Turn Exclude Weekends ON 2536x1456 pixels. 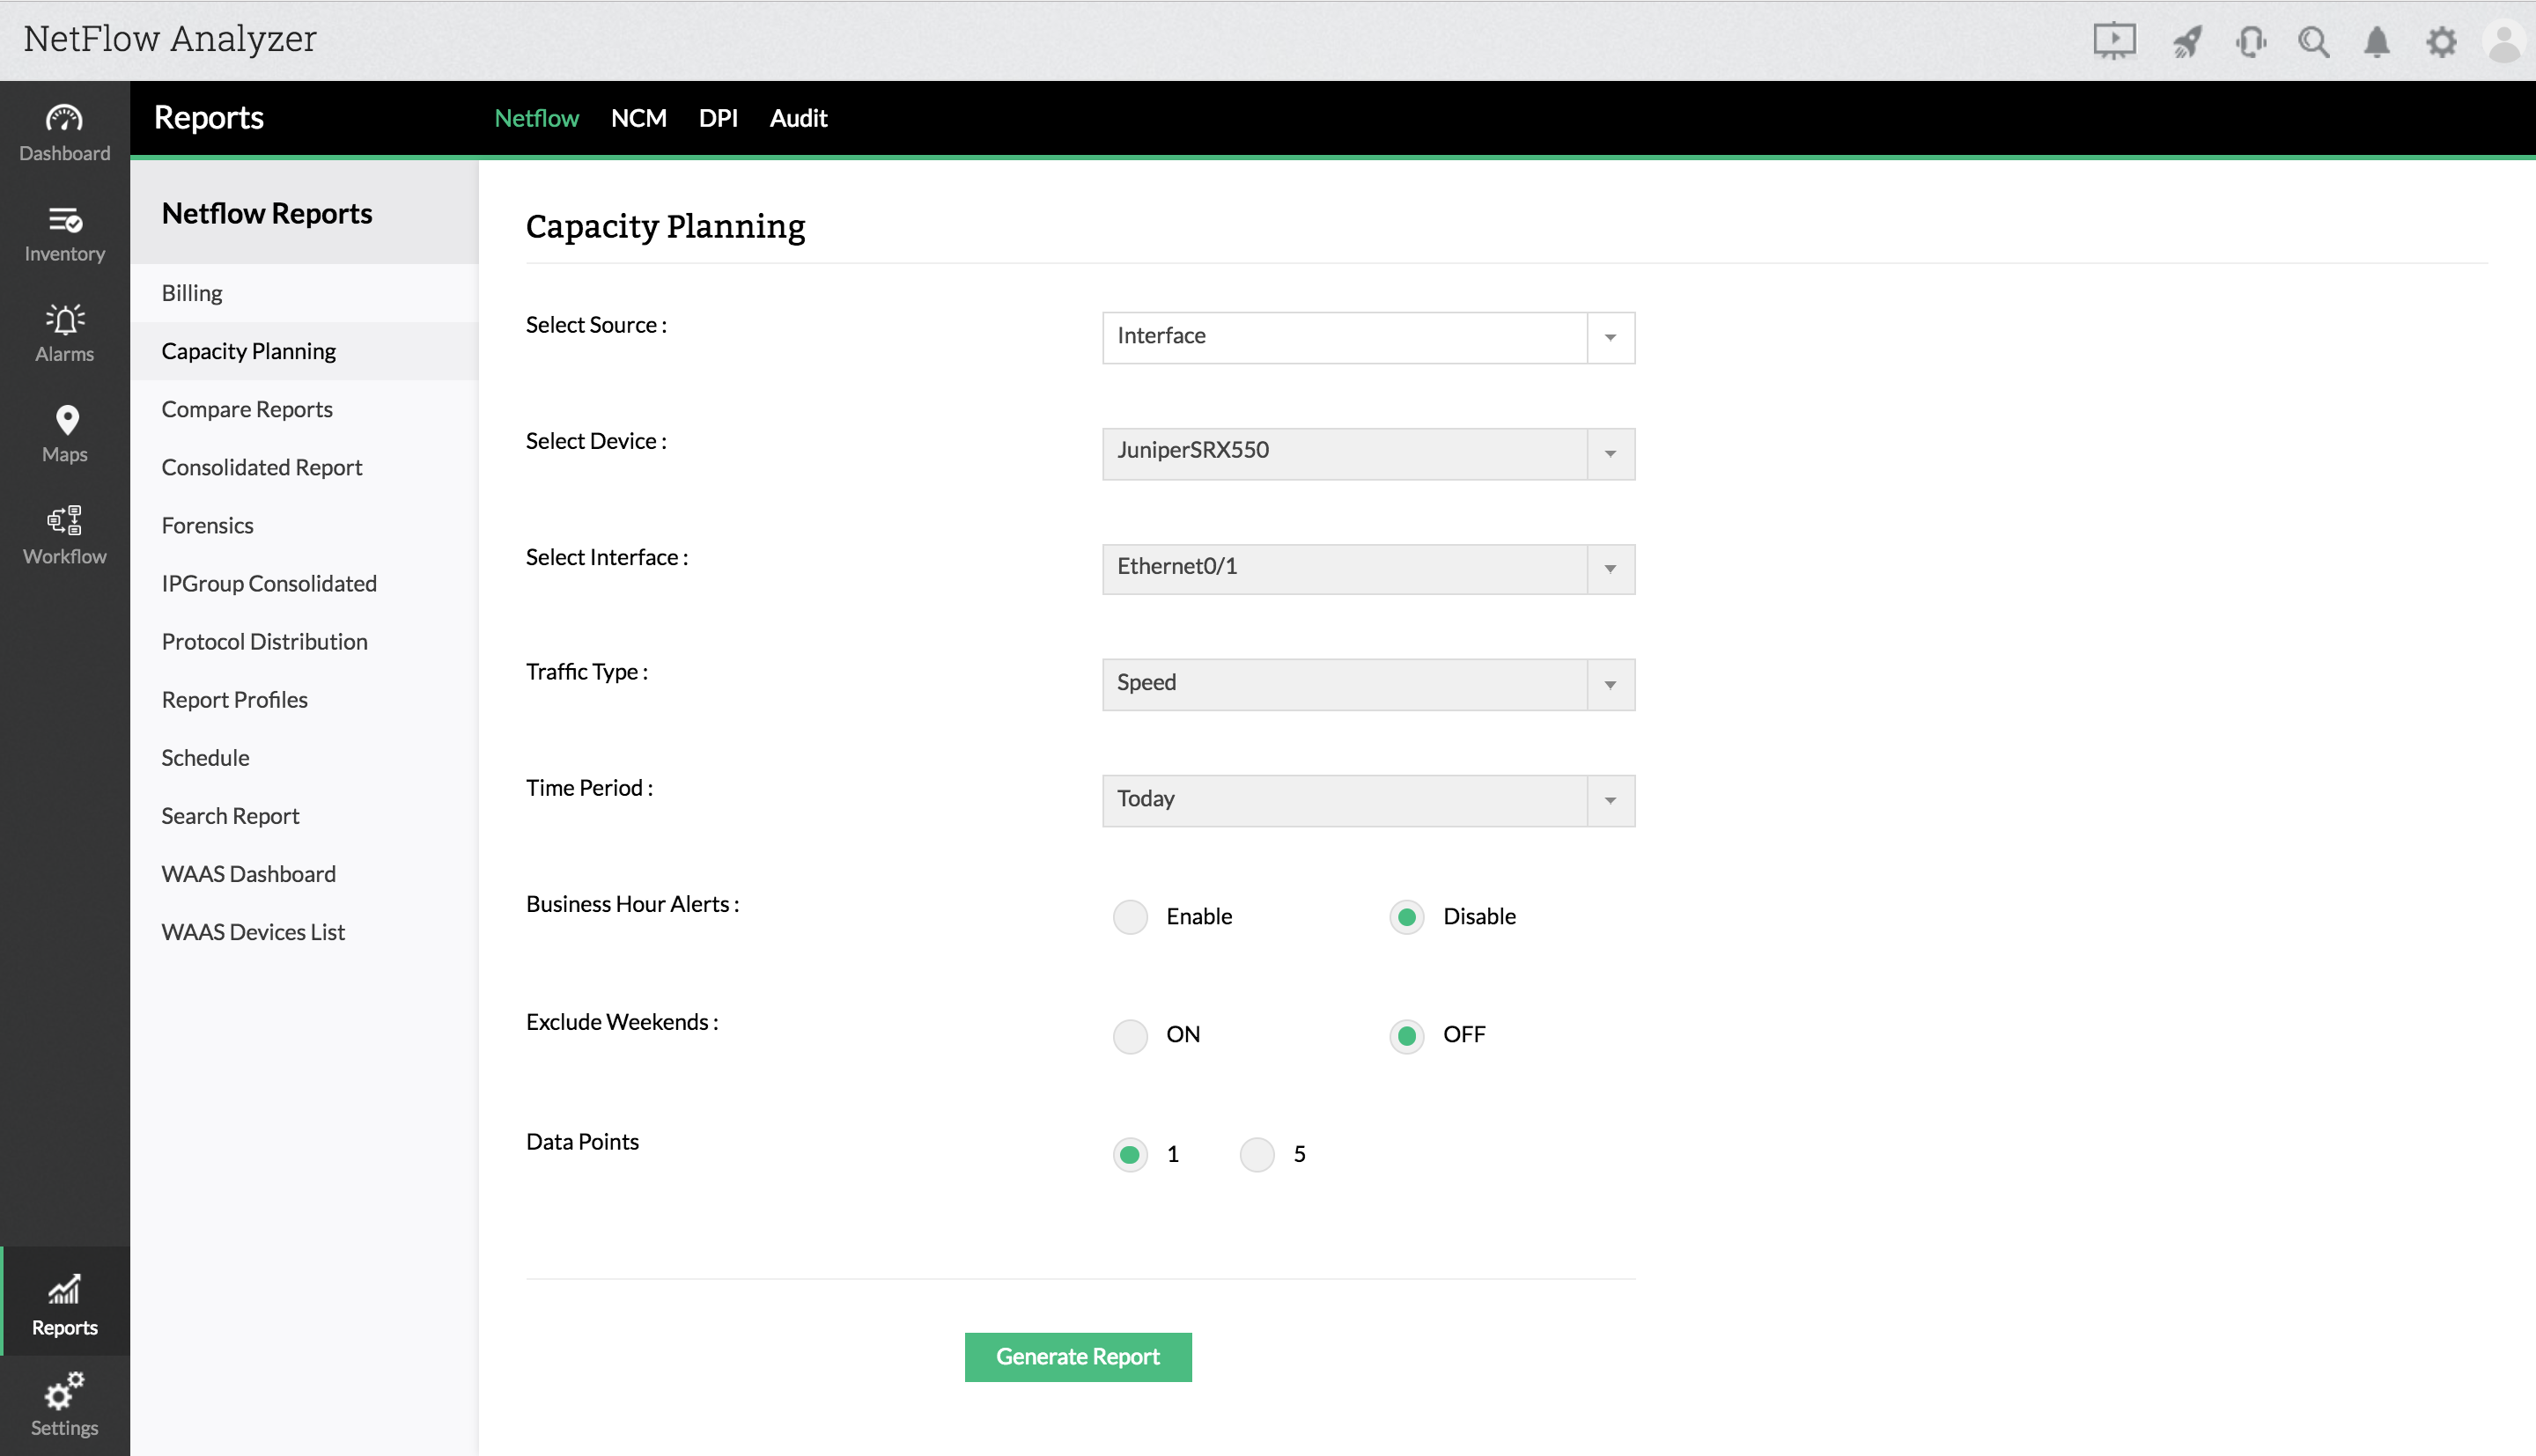pos(1130,1035)
